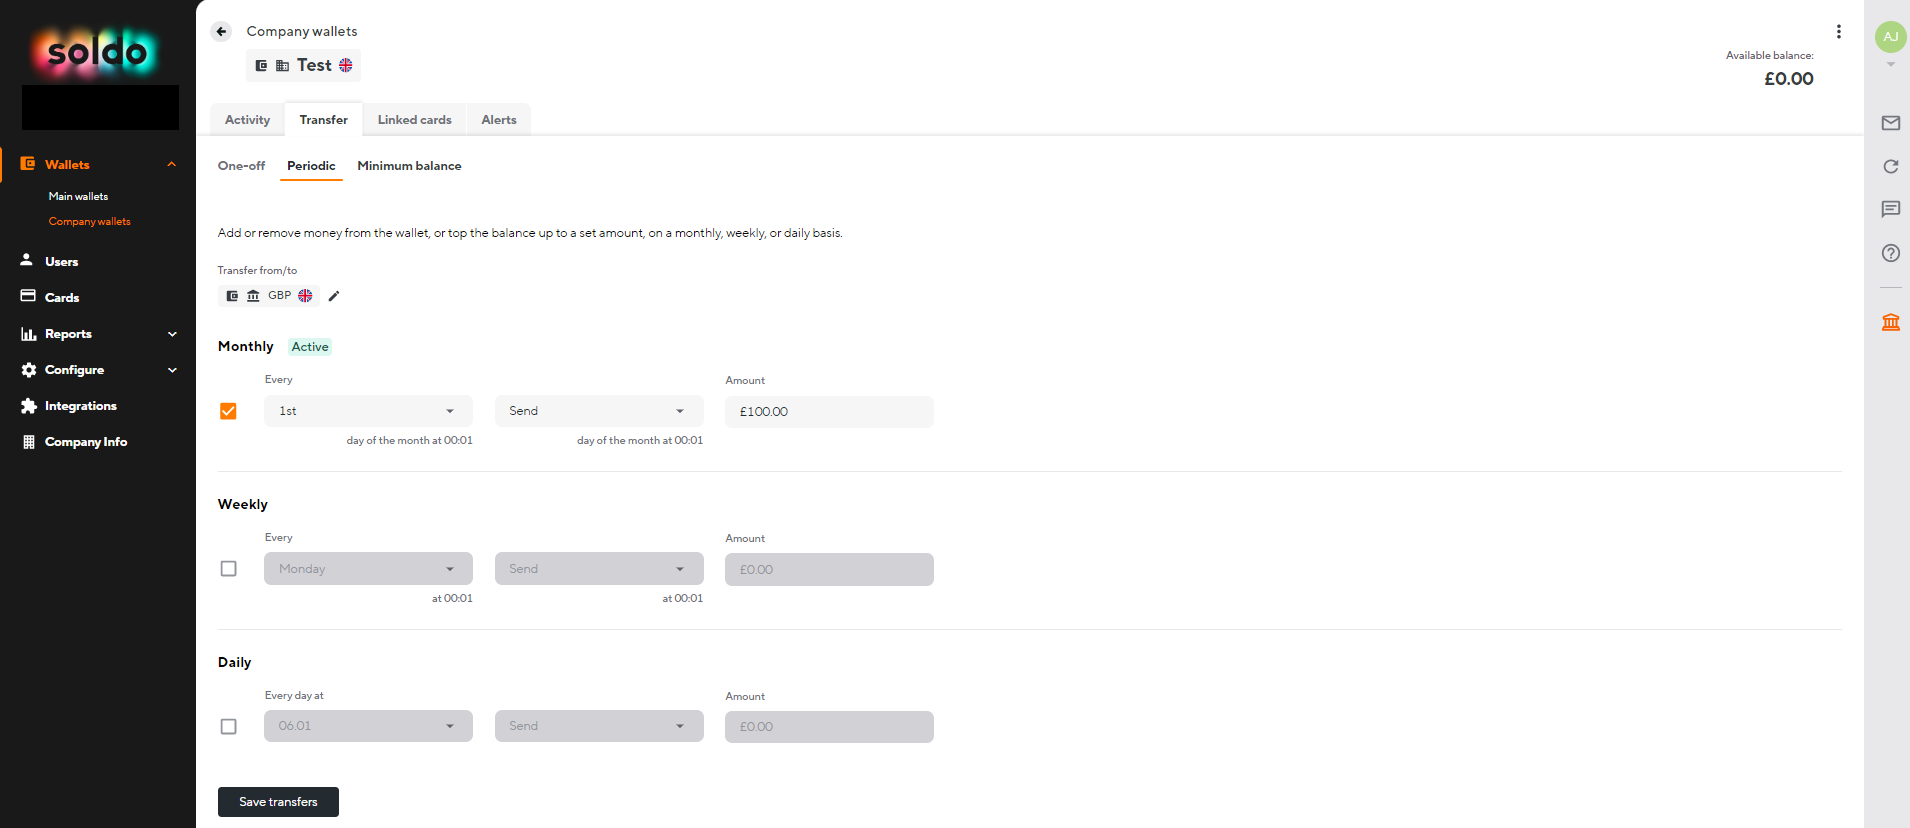Viewport: 1910px width, 828px height.
Task: Open the Daily time dropdown showing 06:01
Action: 368,726
